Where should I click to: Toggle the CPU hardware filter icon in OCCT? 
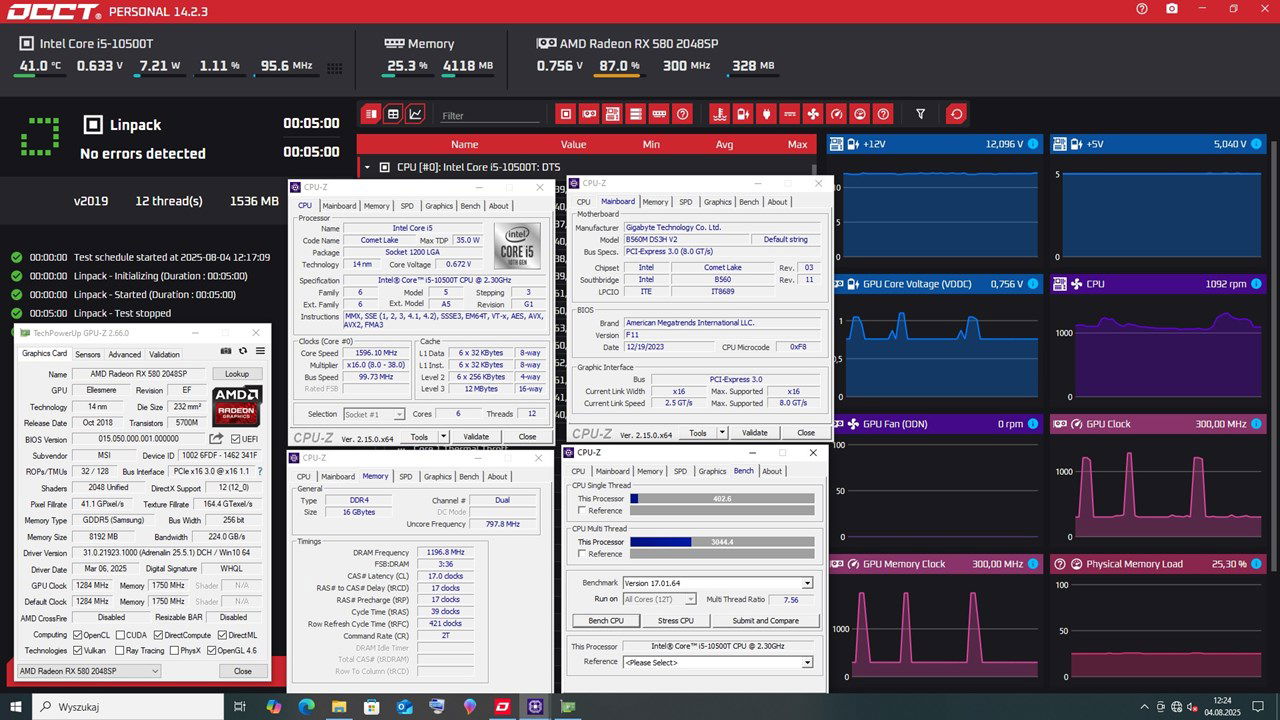(x=566, y=114)
